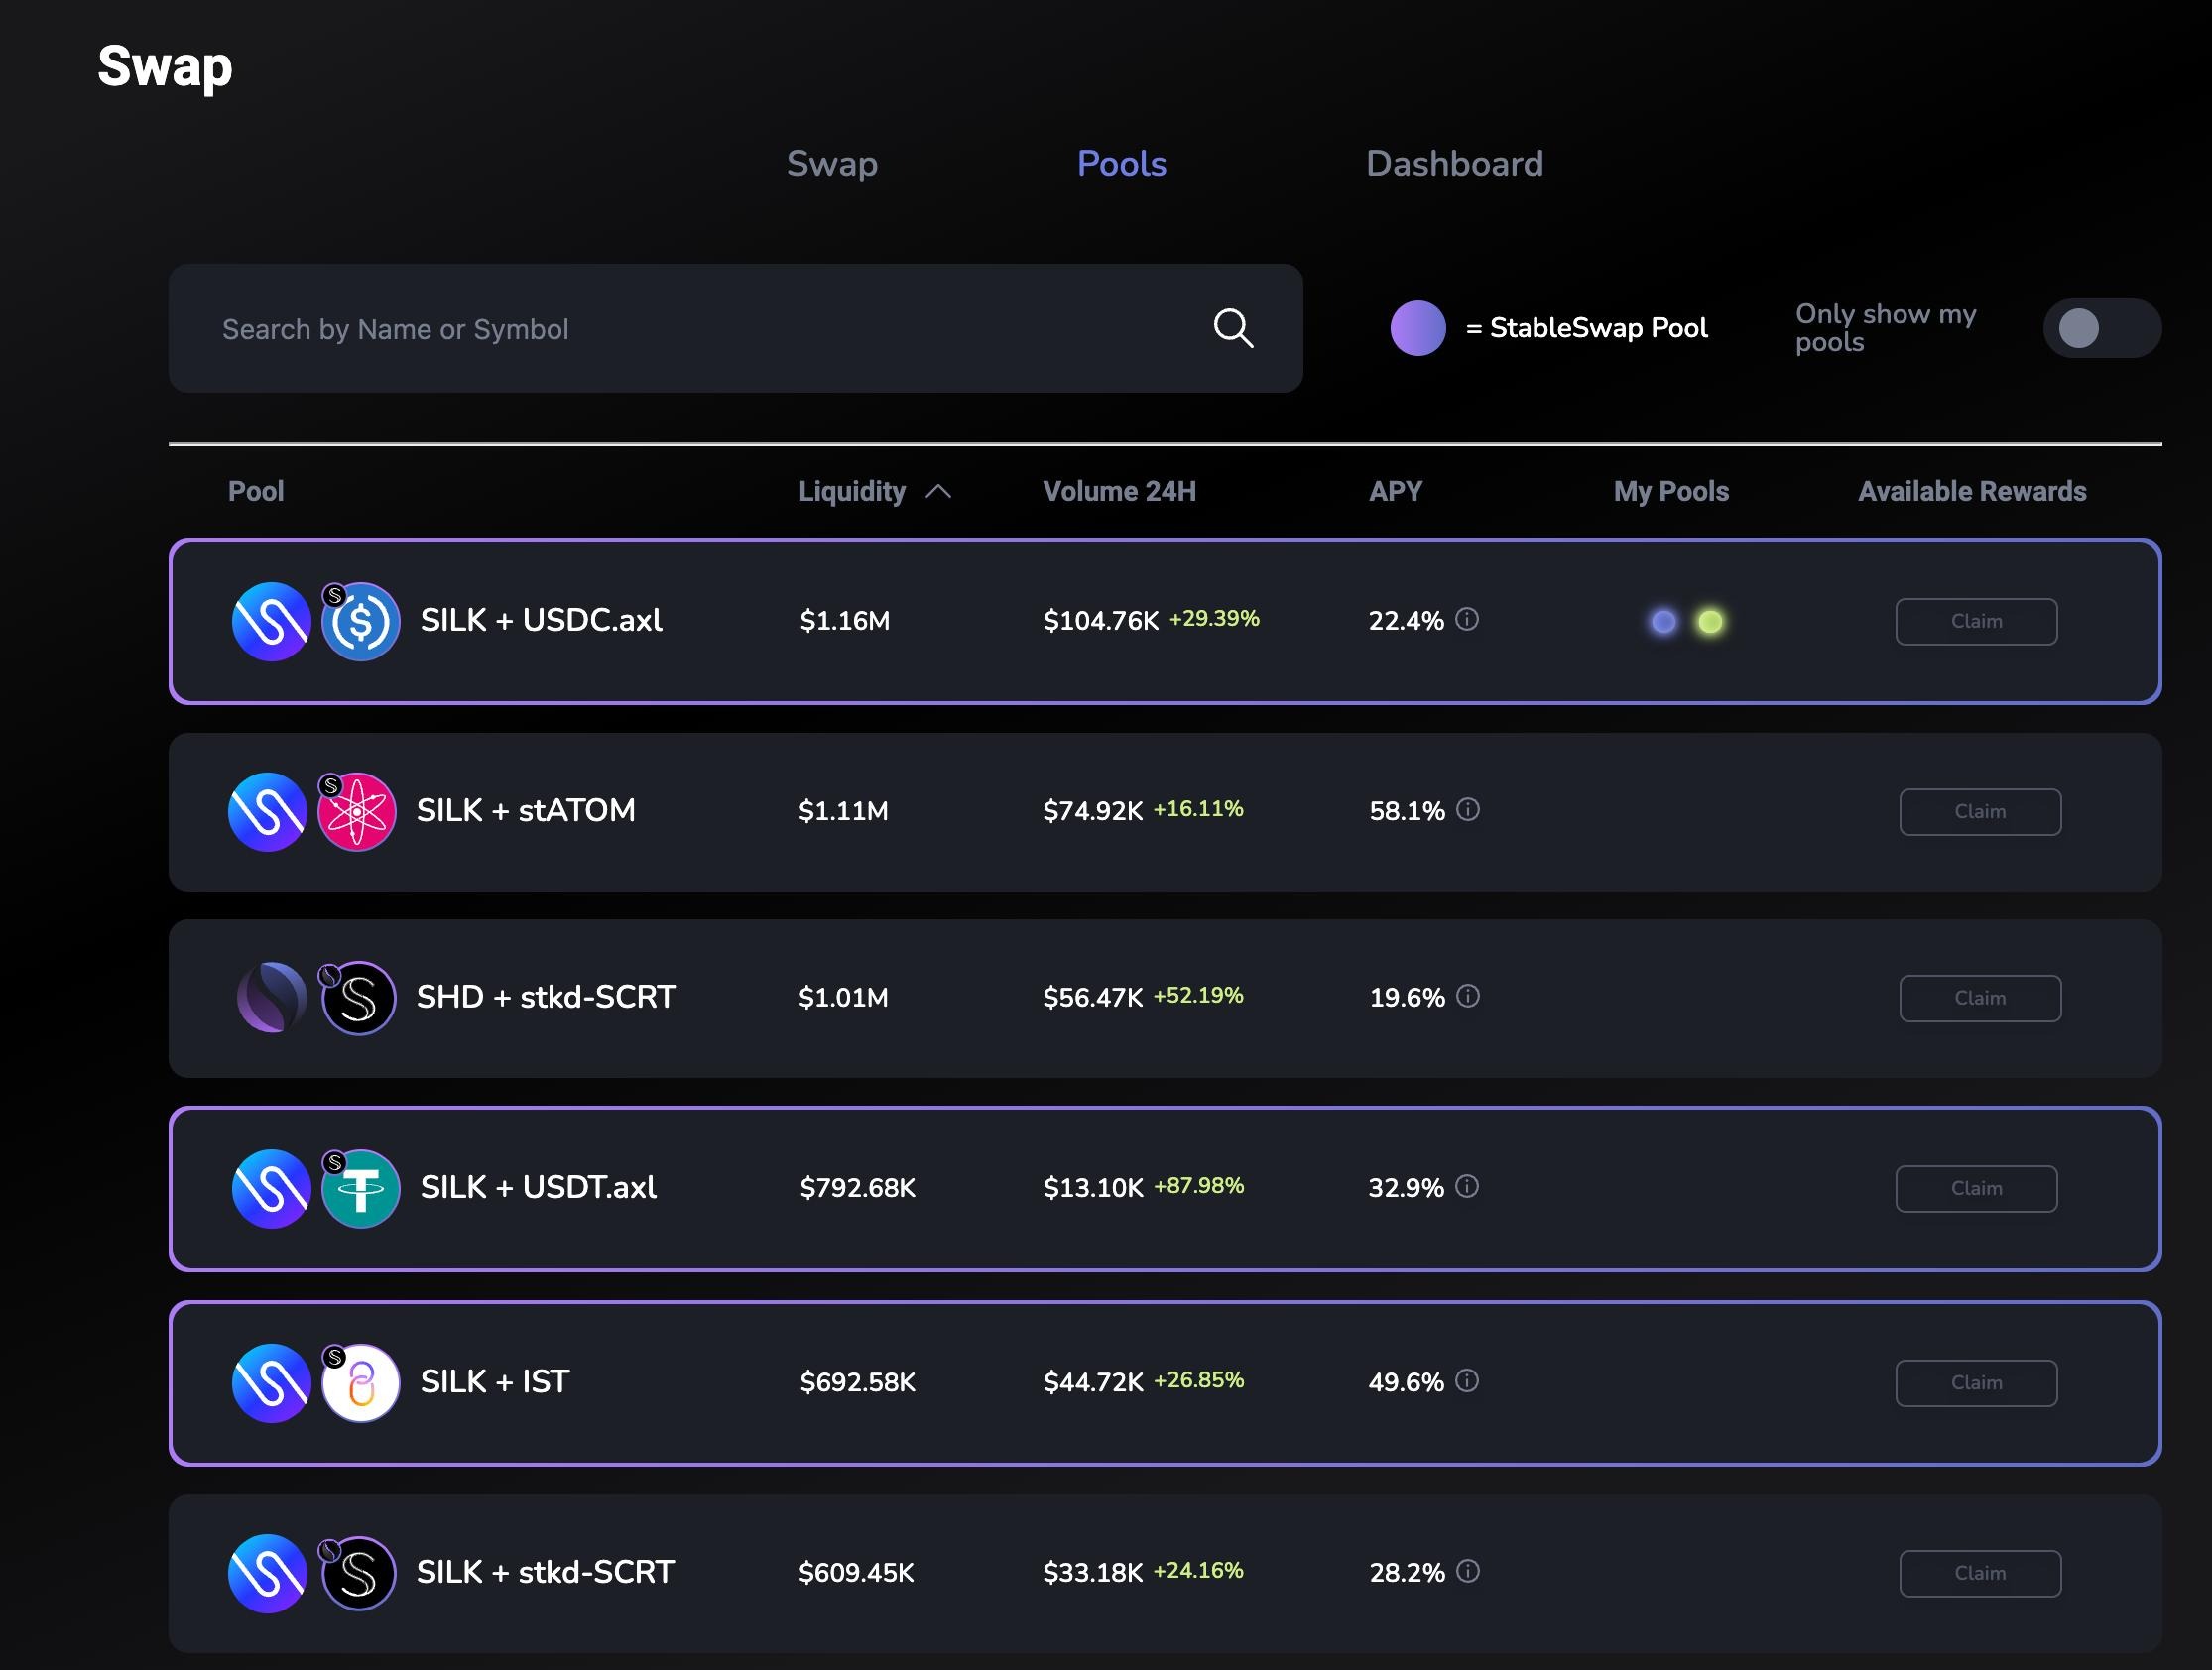
Task: Click the APY info icon for SILK + stATOM
Action: point(1467,809)
